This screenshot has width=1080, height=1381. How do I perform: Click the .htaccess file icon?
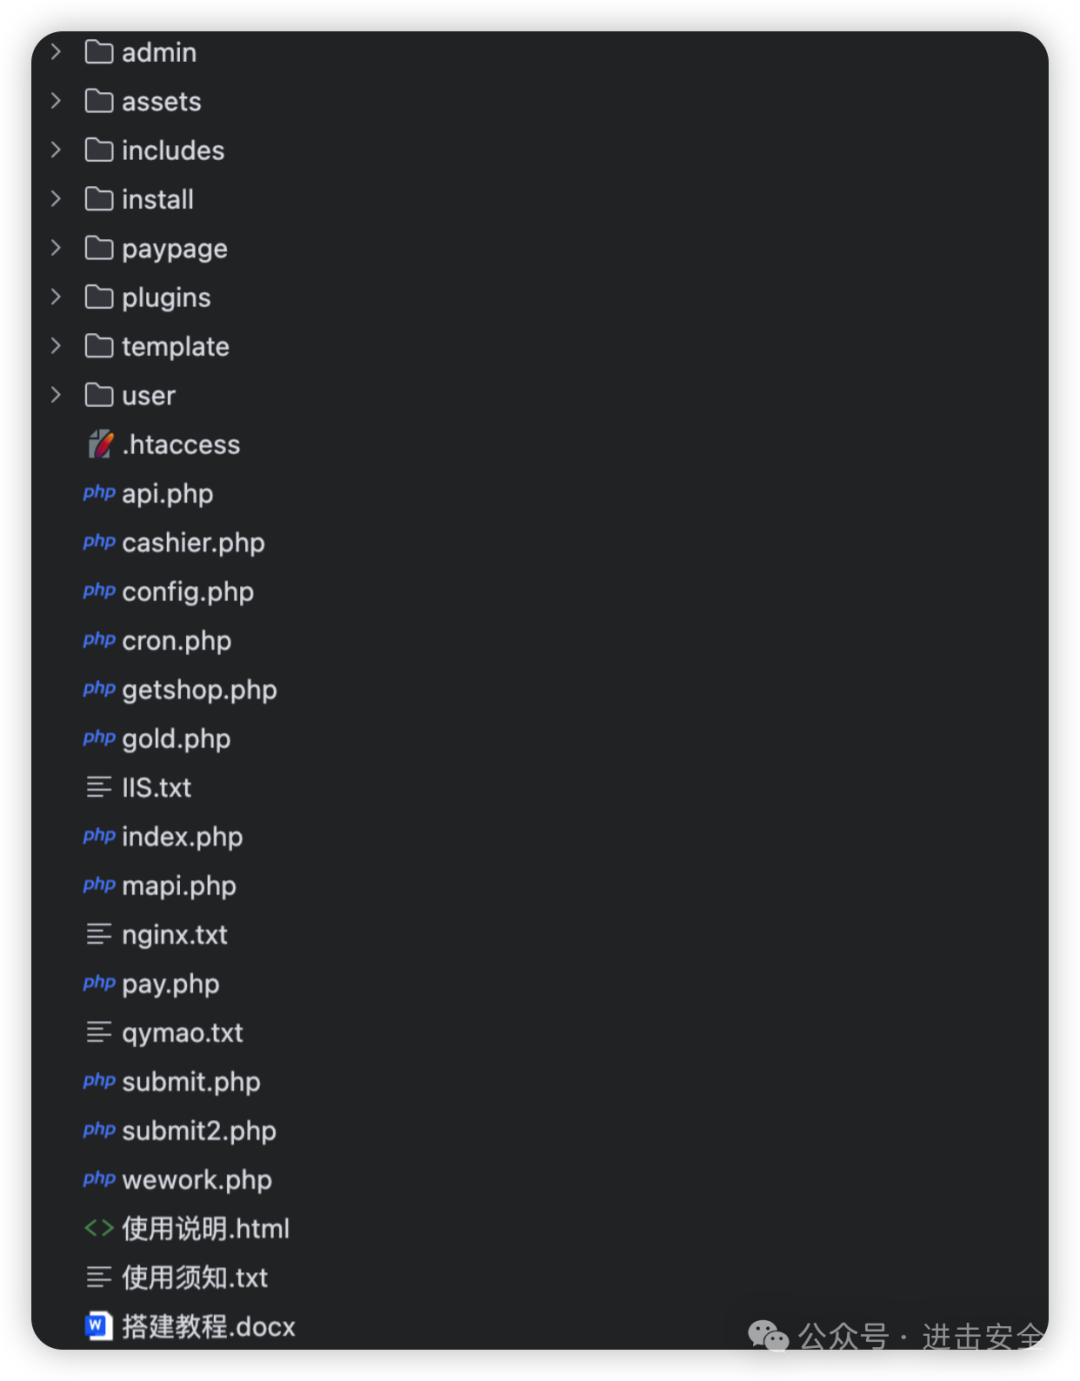100,444
